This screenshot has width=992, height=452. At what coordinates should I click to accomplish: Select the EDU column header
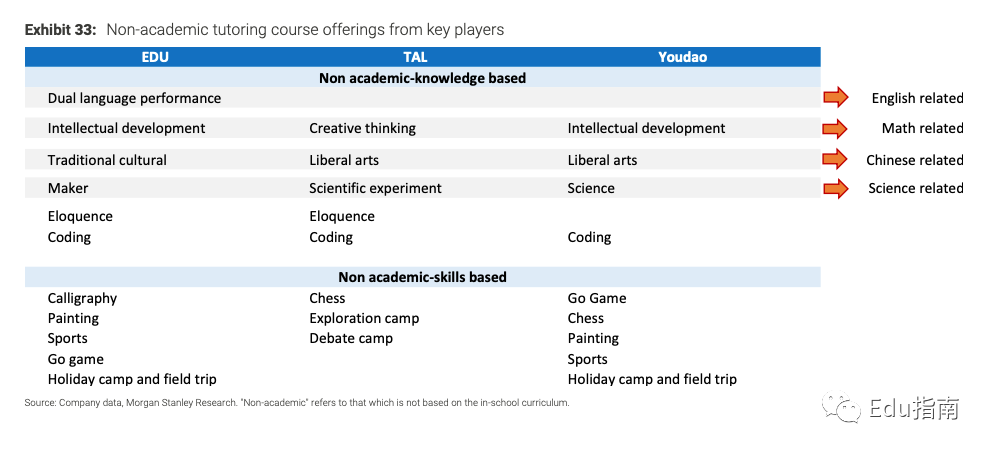[155, 57]
